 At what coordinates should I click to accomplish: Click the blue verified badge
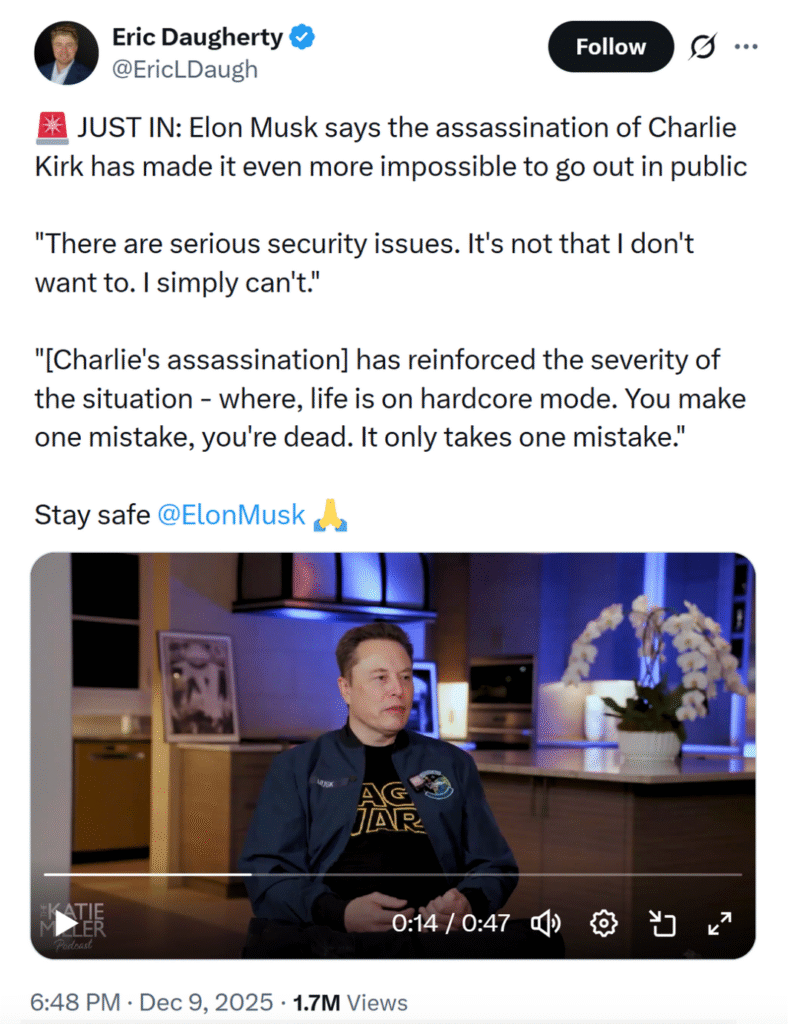pos(303,38)
